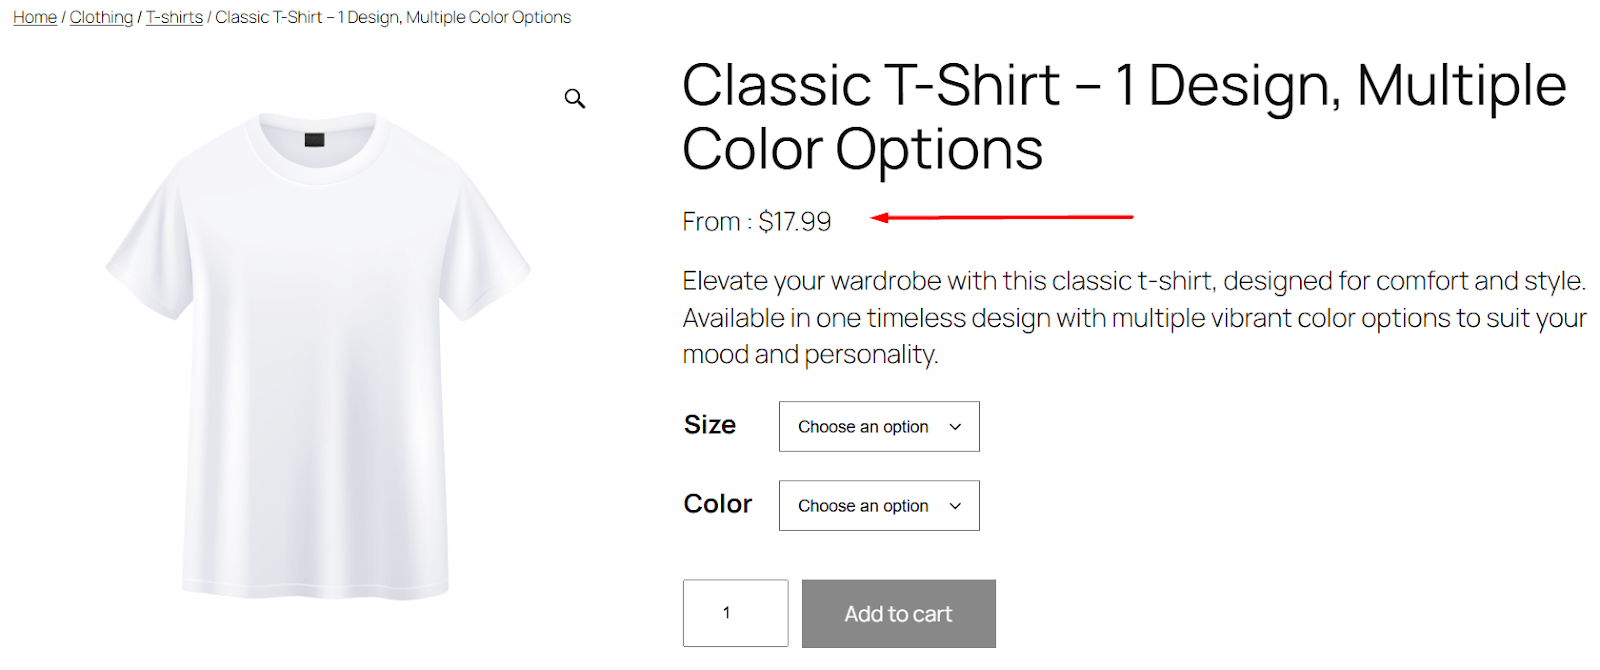Click the Color dropdown chevron arrow
This screenshot has height=670, width=1600.
955,506
